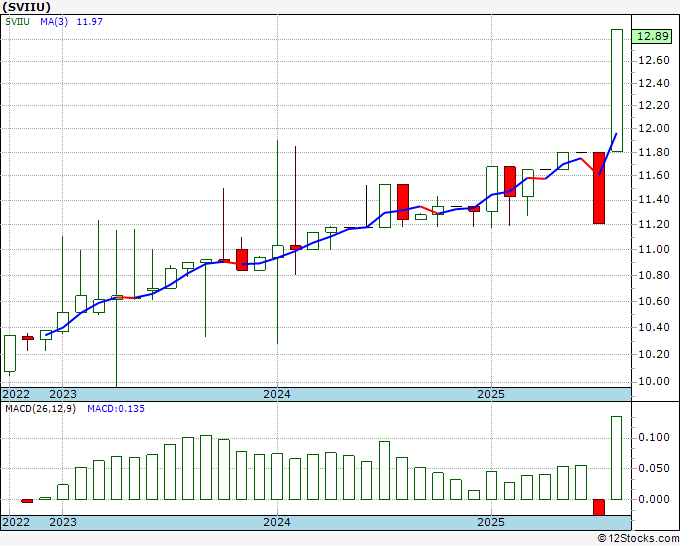Viewport: 680px width, 546px height.
Task: Click the 12.20 price axis label
Action: pos(654,106)
